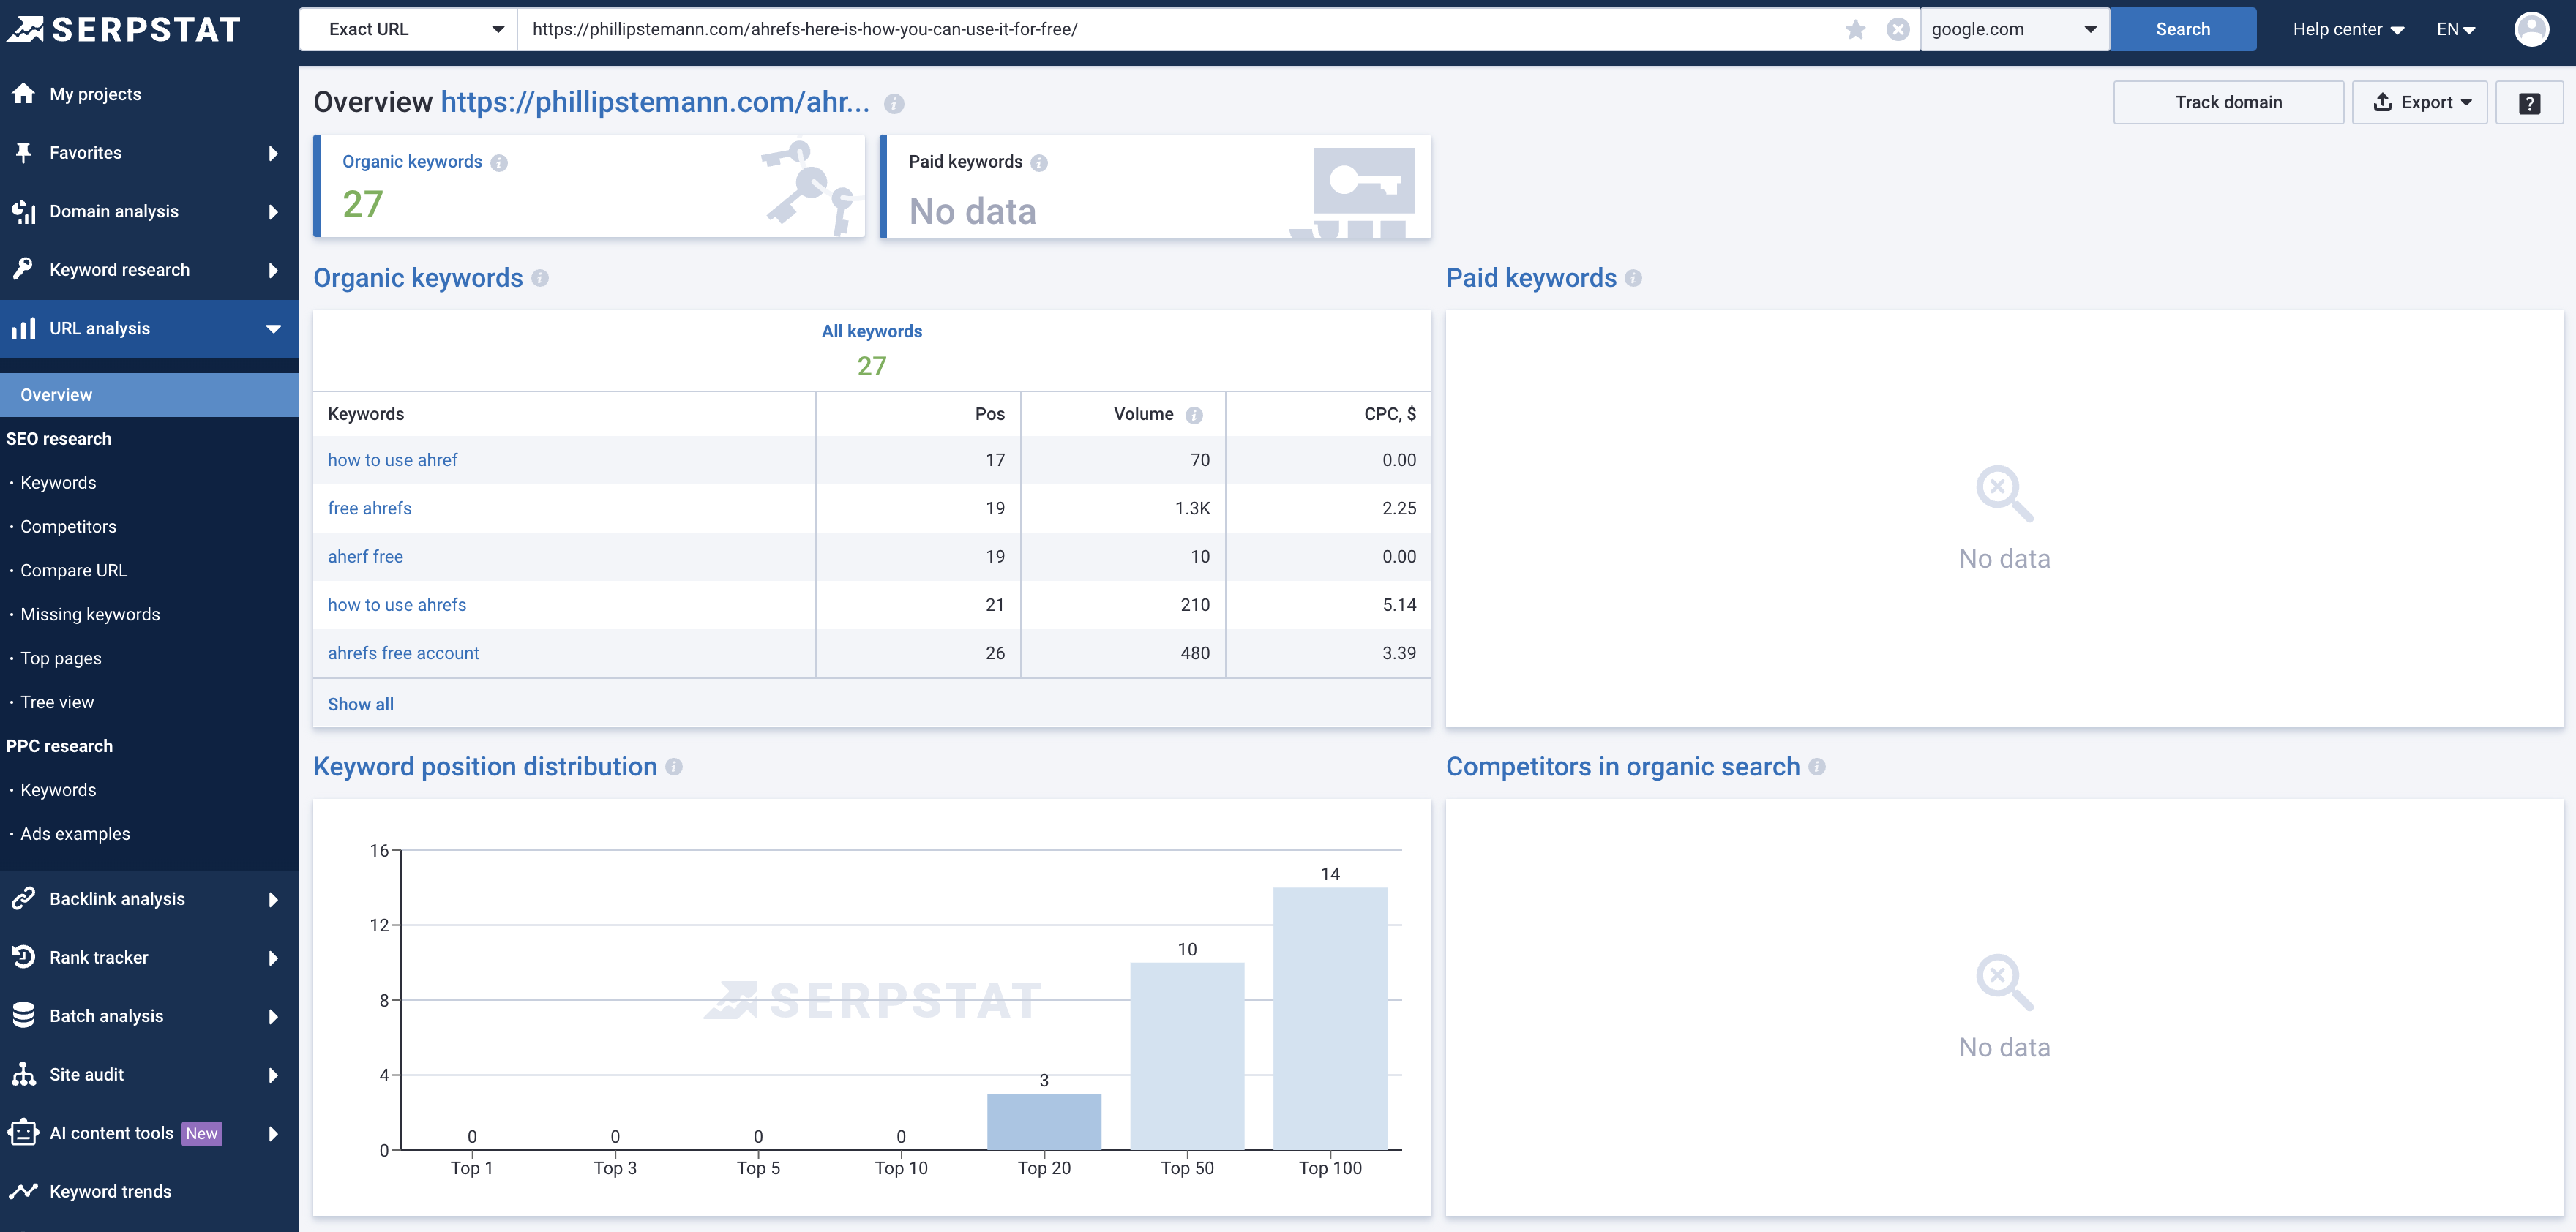Click the Serpstat logo
The image size is (2576, 1232).
(124, 29)
